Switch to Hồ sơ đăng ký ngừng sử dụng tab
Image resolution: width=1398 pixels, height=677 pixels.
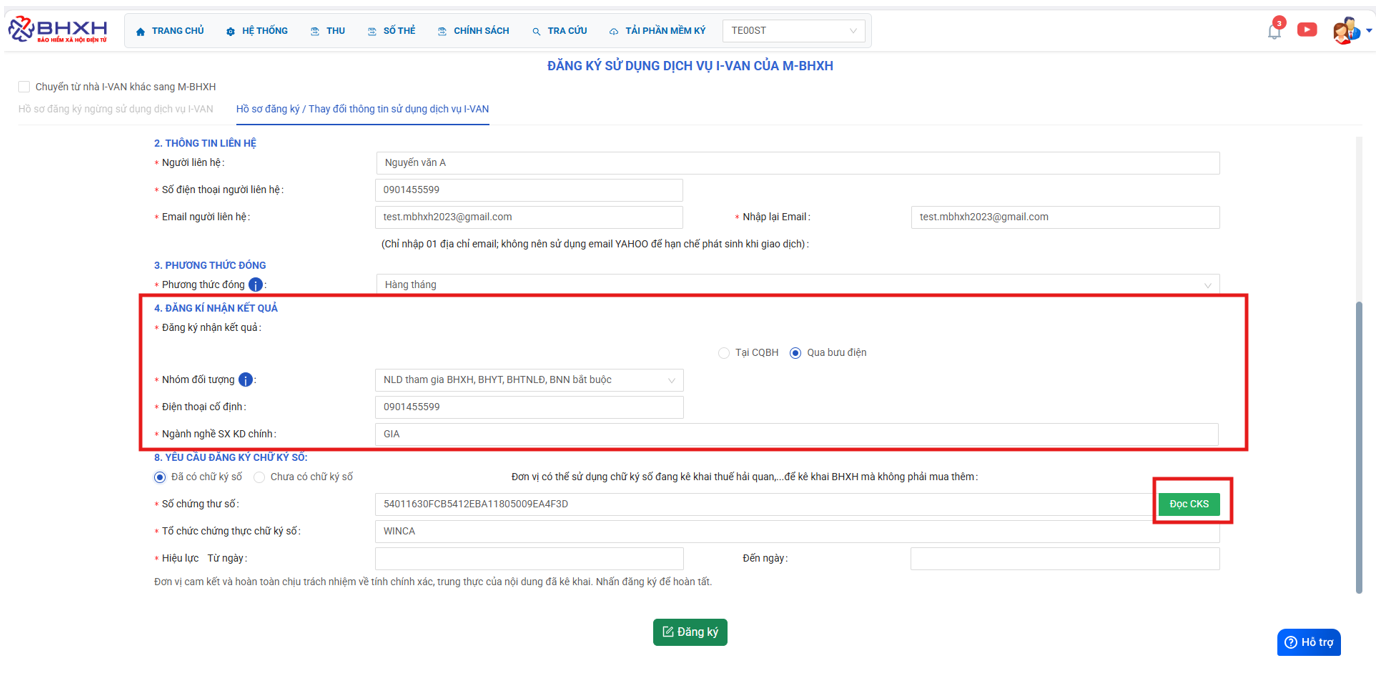click(x=116, y=109)
